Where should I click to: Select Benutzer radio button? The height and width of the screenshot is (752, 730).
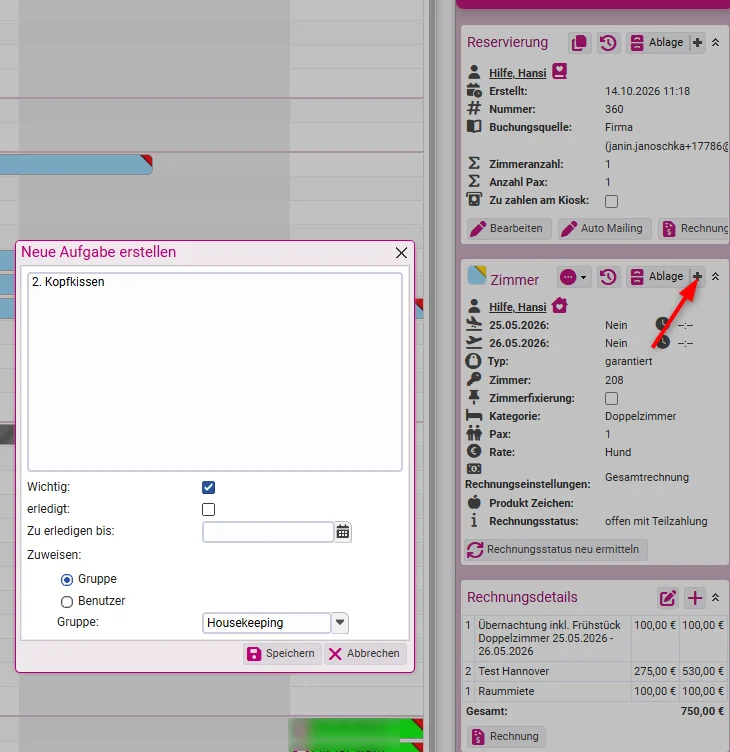67,601
